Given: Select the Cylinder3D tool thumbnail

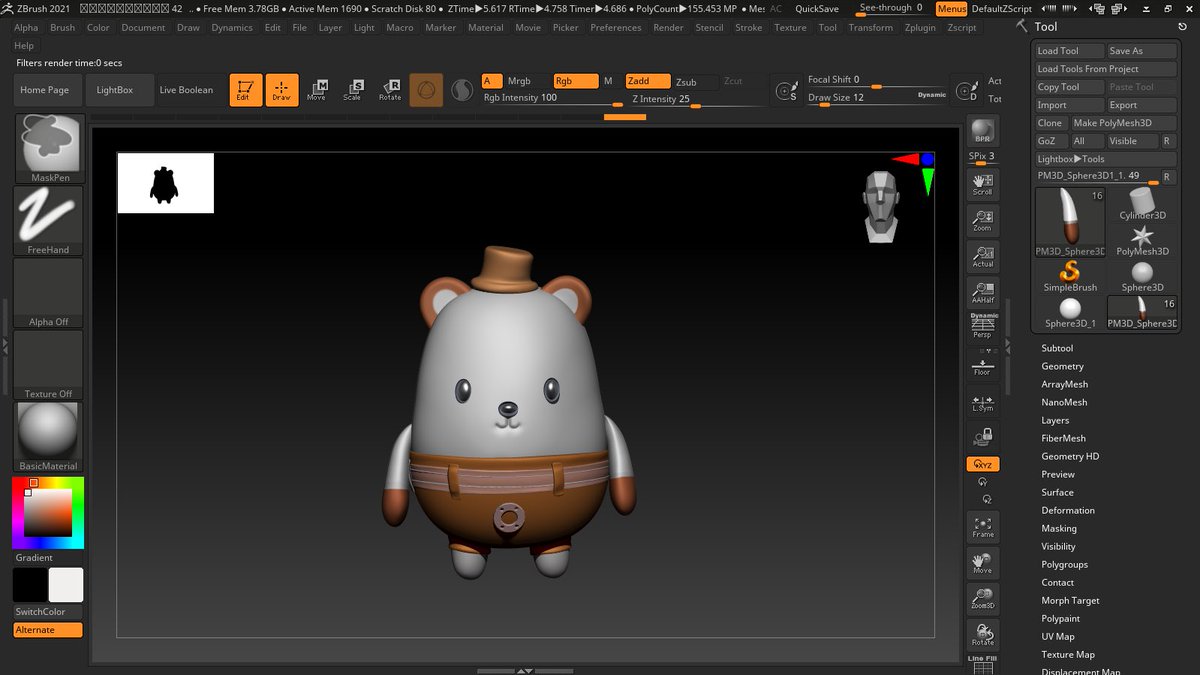Looking at the screenshot, I should (1142, 204).
